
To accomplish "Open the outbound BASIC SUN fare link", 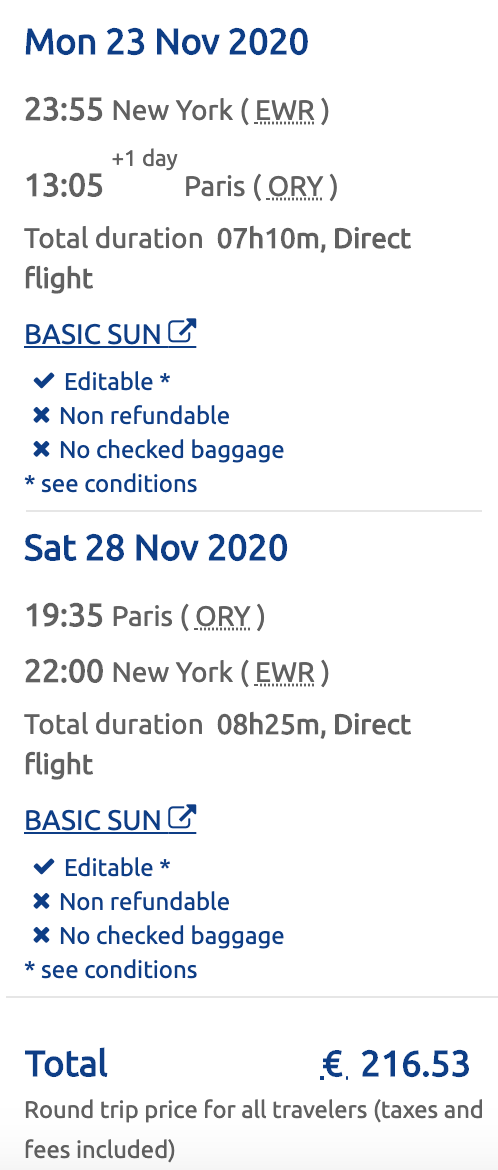I will click(x=111, y=334).
